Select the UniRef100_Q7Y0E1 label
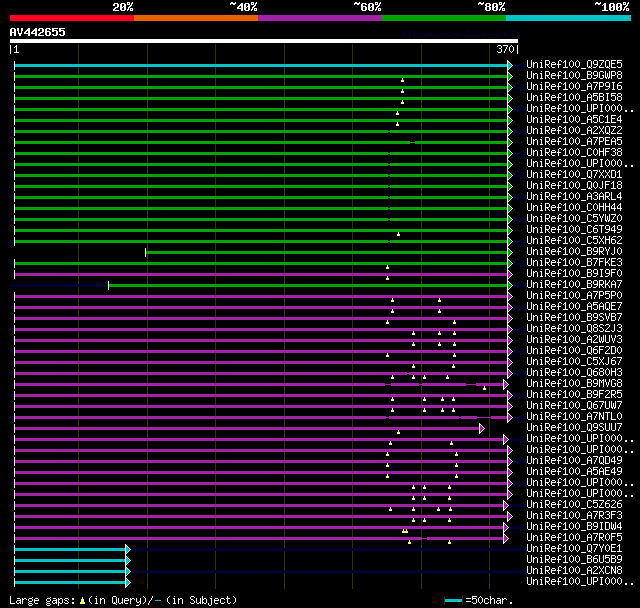Viewport: 640px width, 608px height. [574, 549]
